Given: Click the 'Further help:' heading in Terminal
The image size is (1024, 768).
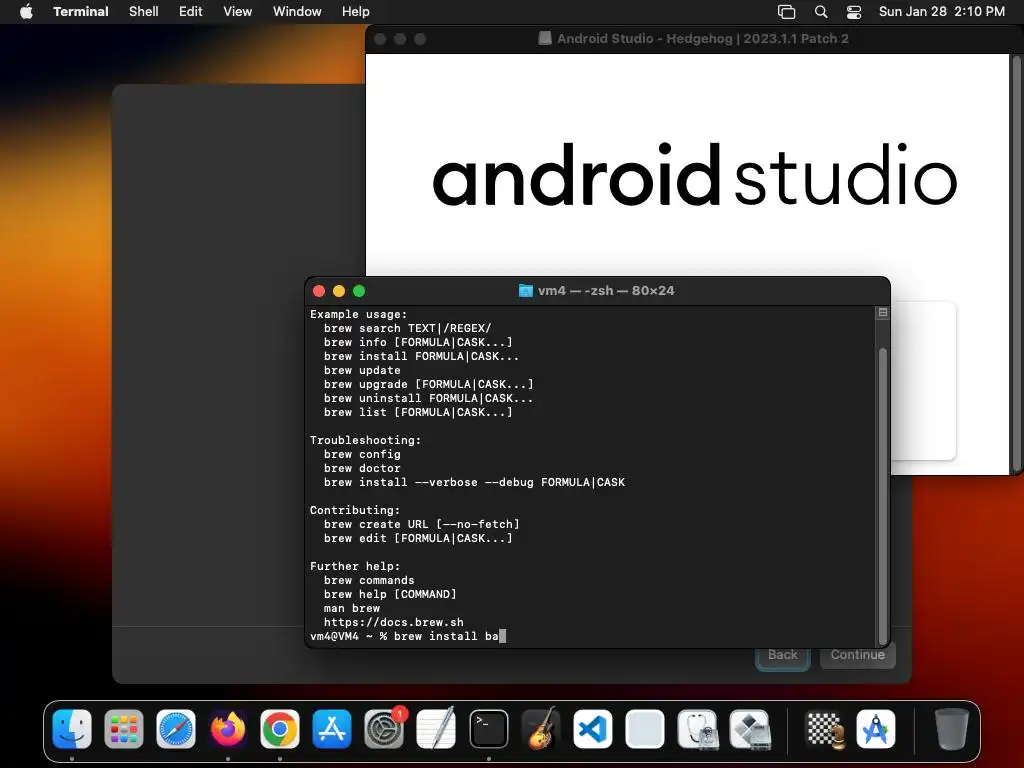Looking at the screenshot, I should click(x=355, y=566).
